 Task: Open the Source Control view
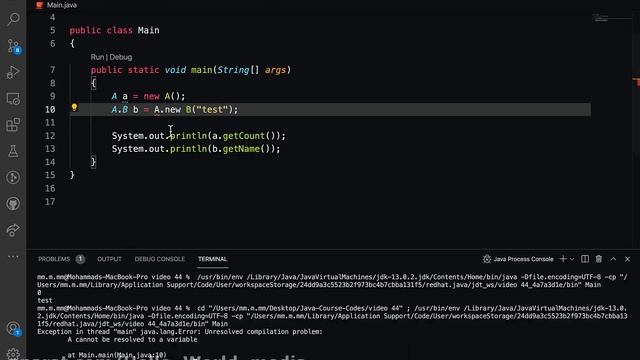[13, 46]
